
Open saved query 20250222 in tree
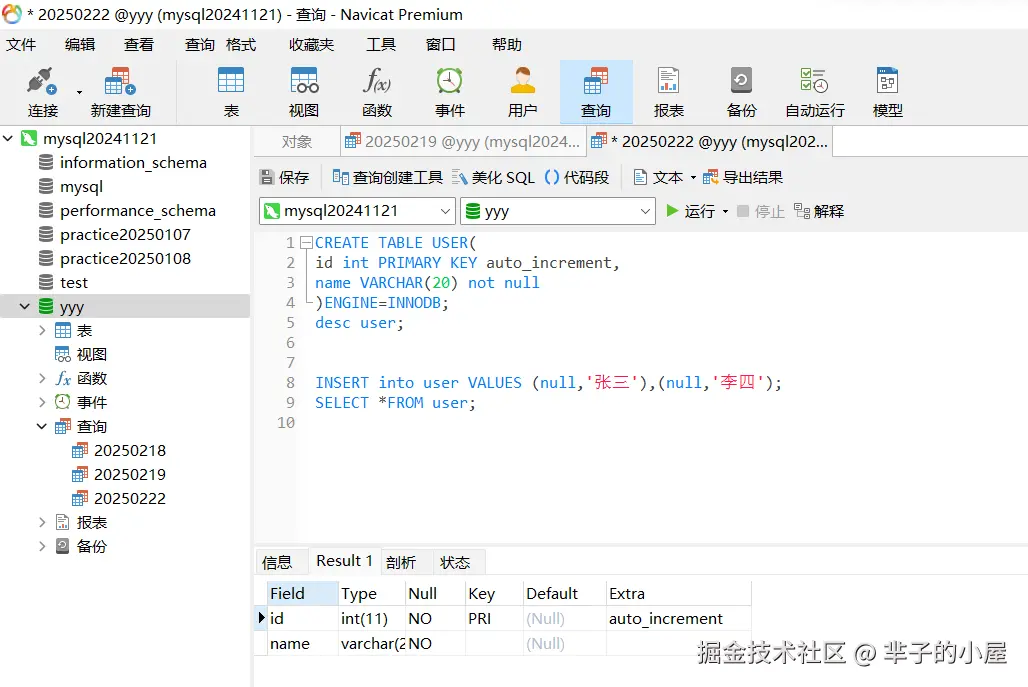130,498
